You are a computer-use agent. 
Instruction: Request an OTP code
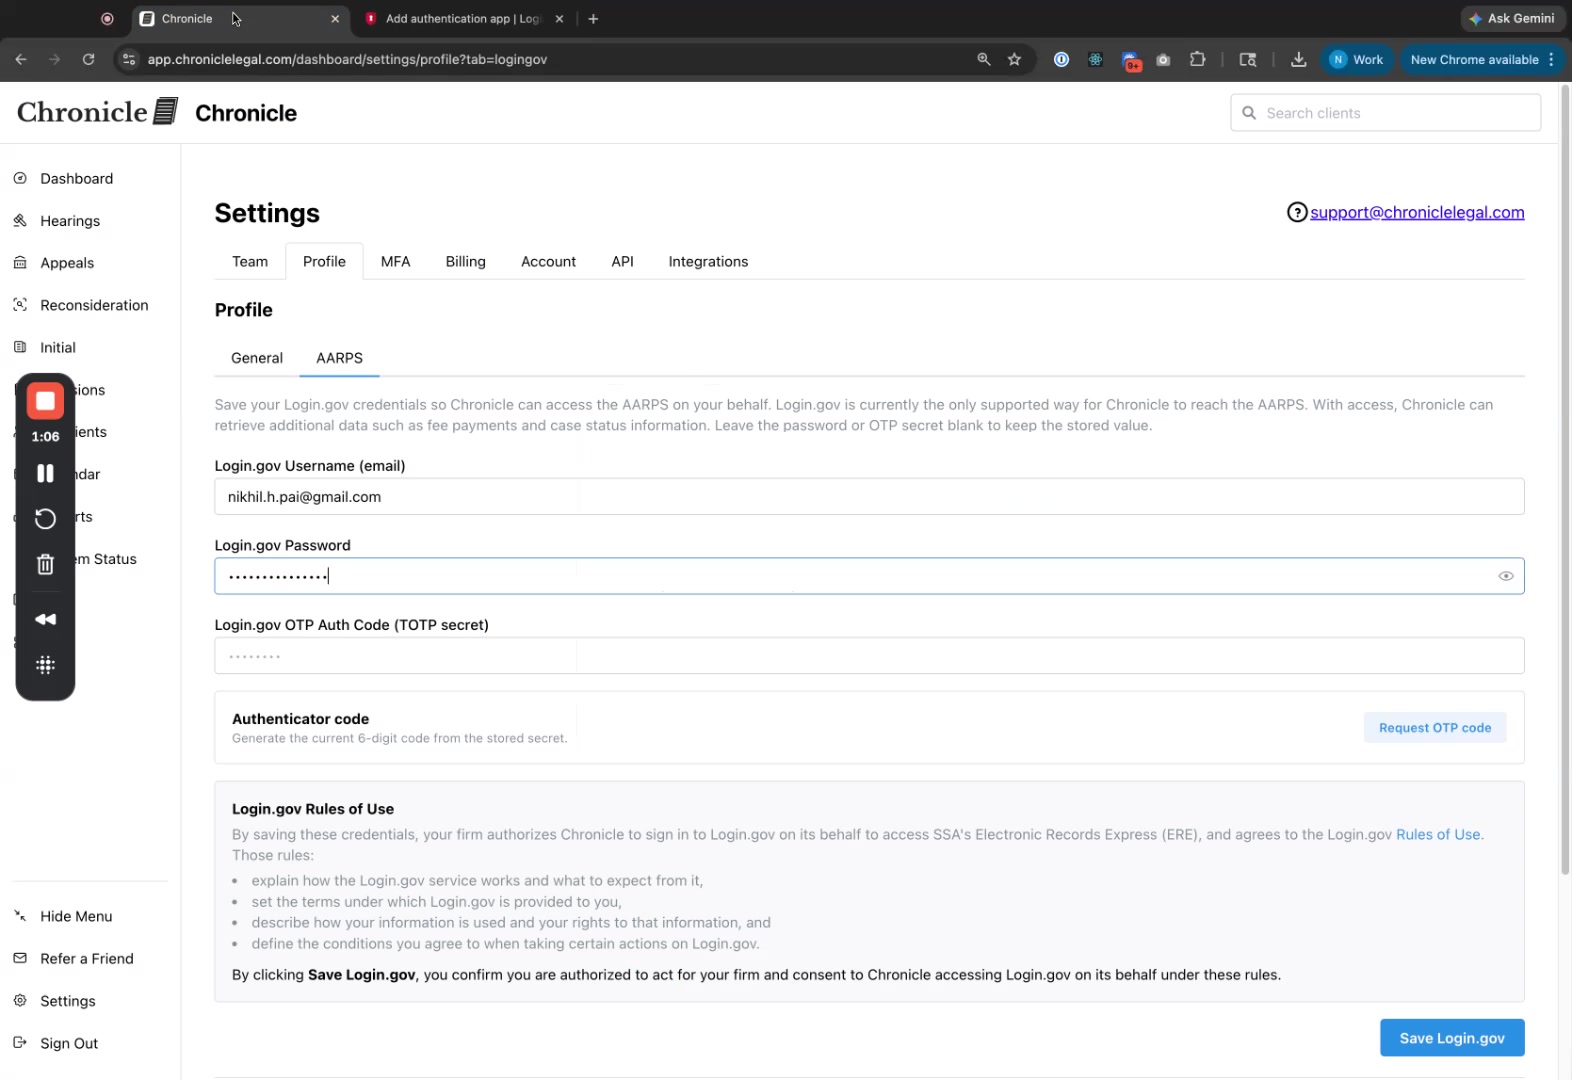coord(1435,728)
